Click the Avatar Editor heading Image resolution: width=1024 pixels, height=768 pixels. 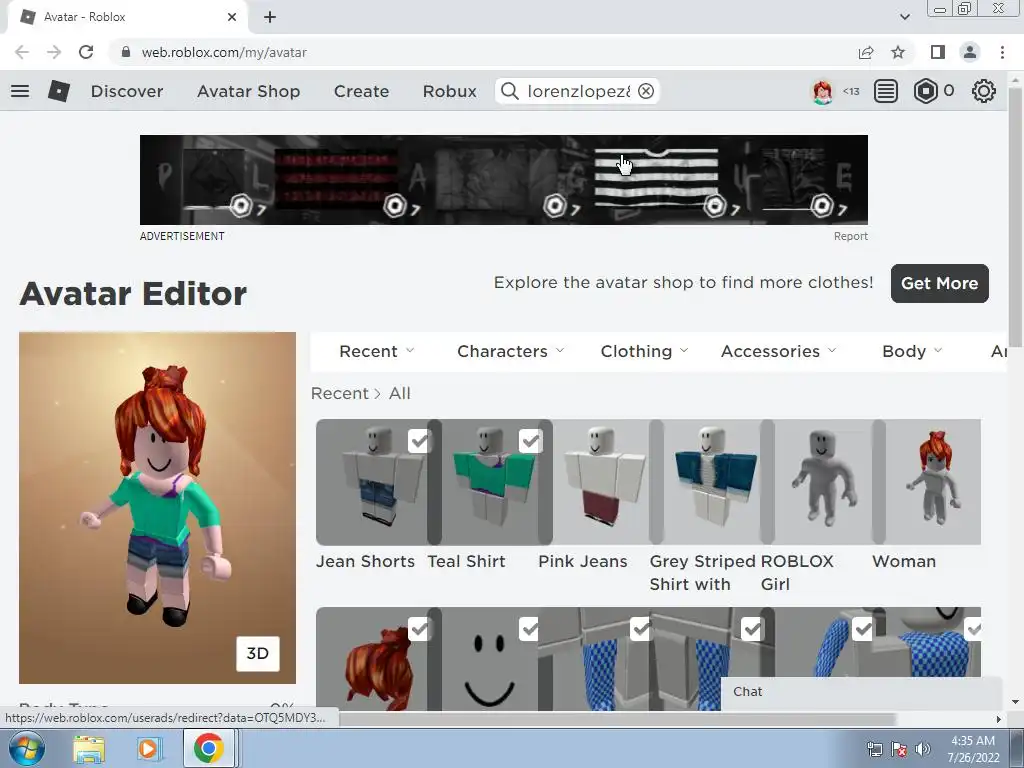tap(133, 294)
